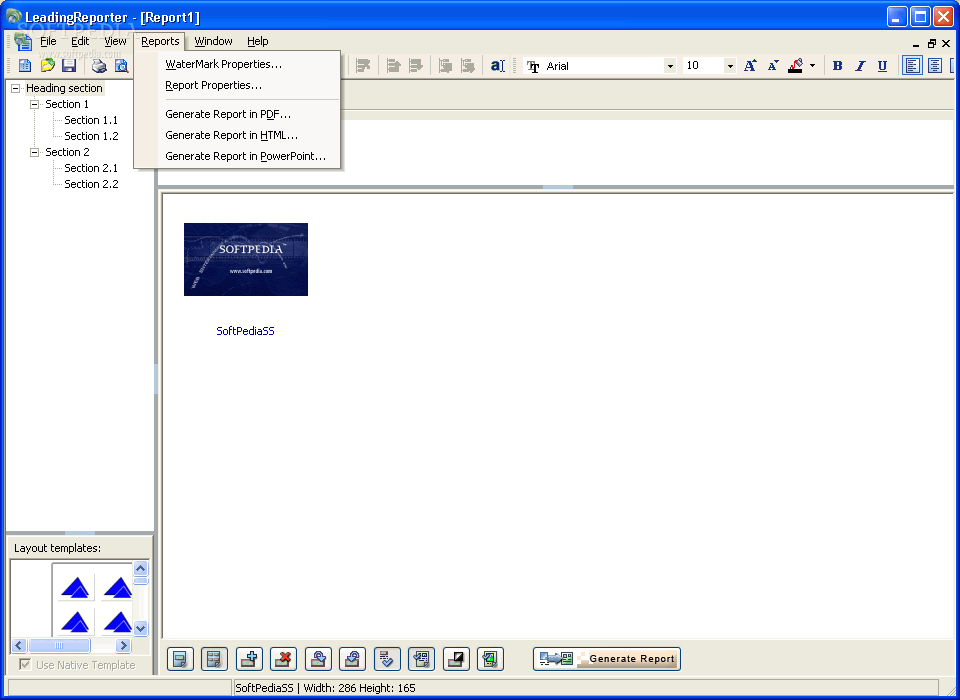Viewport: 960px width, 700px height.
Task: Choose Generate Report in PowerPoint
Action: 238,156
